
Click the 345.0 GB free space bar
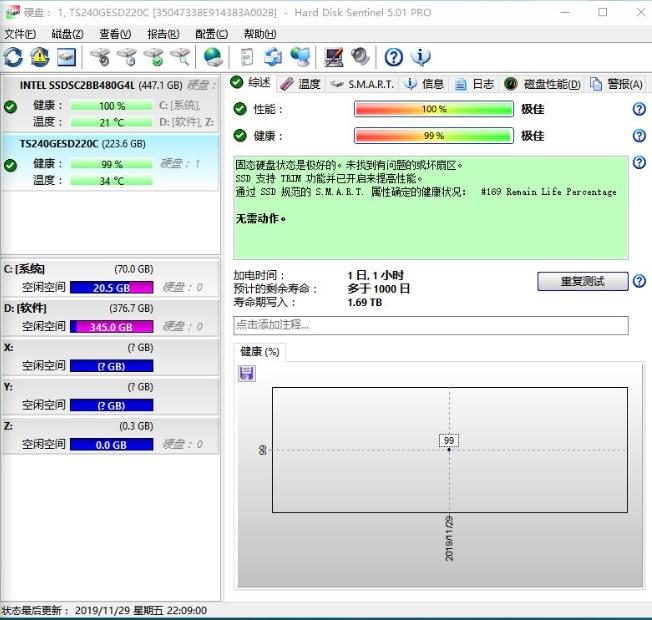tap(111, 327)
